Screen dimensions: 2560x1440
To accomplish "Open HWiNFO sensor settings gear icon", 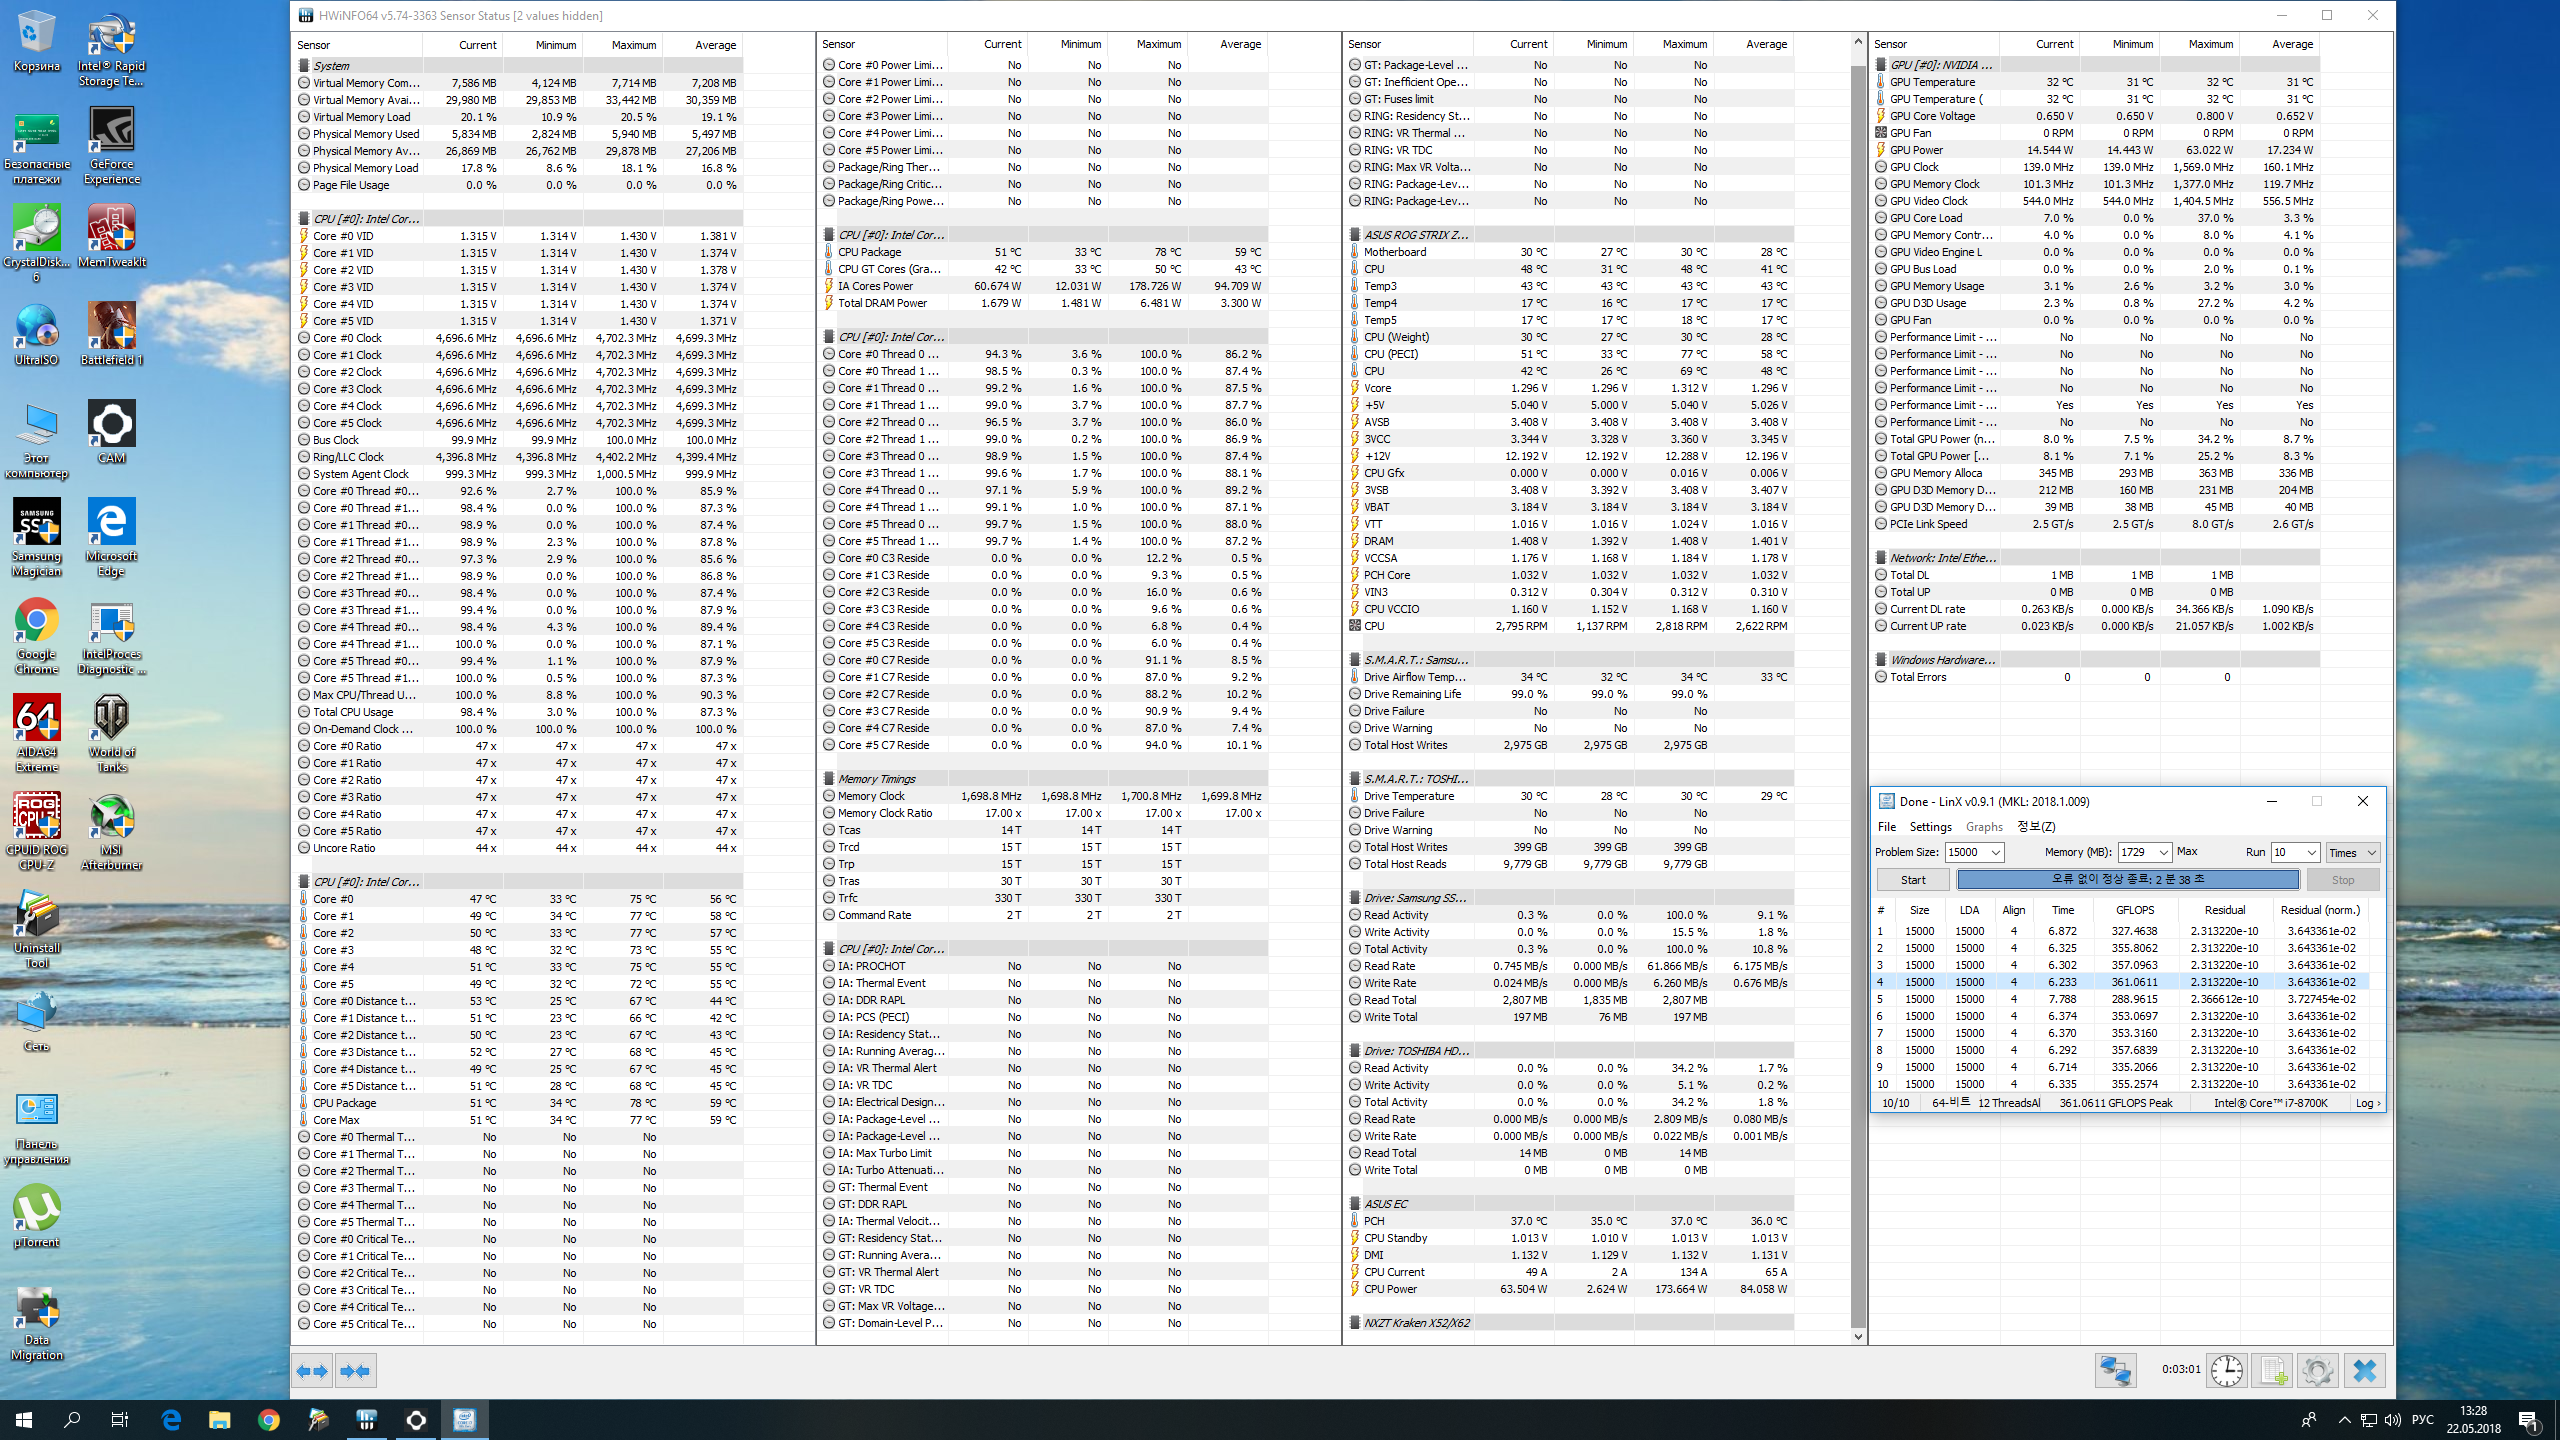I will [x=2317, y=1370].
